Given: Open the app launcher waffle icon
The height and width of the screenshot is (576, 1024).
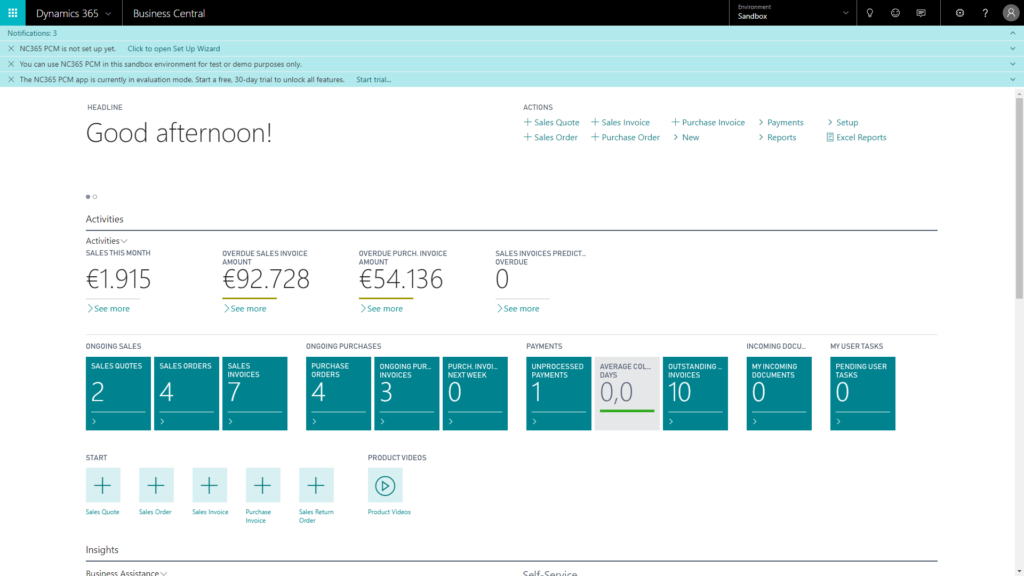Looking at the screenshot, I should [x=12, y=12].
